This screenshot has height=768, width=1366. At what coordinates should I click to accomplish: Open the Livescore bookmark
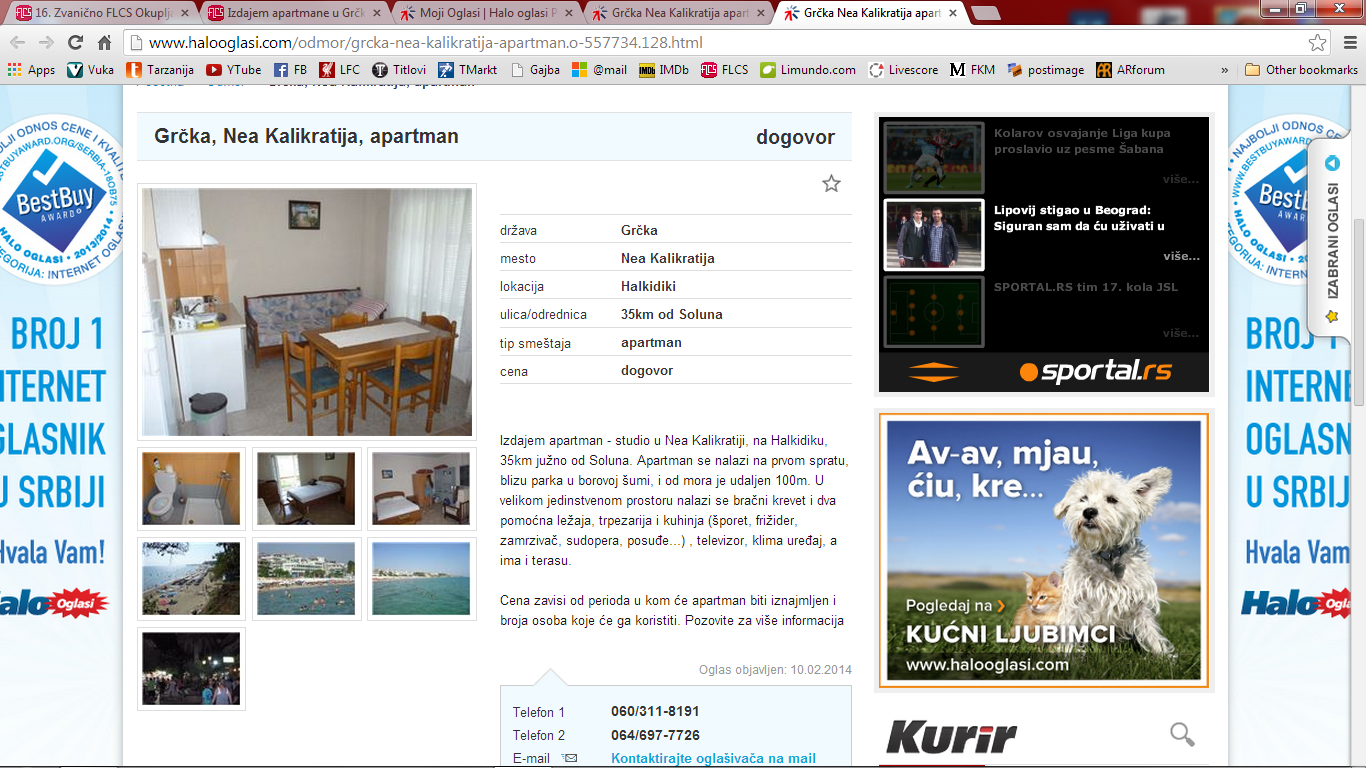[904, 70]
